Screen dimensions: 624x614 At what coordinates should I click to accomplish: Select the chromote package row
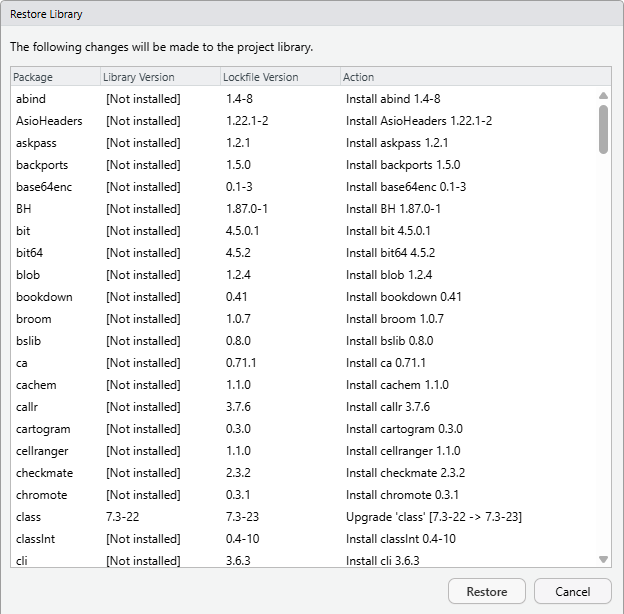pyautogui.click(x=44, y=495)
